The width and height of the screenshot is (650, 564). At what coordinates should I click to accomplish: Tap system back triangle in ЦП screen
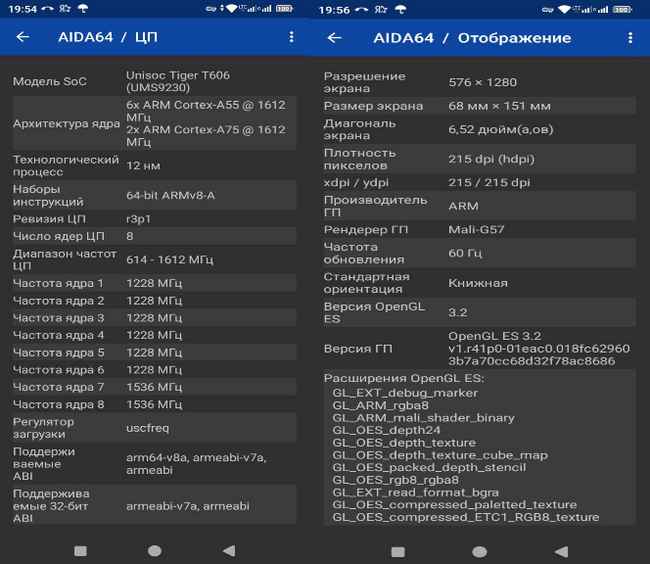coord(229,551)
